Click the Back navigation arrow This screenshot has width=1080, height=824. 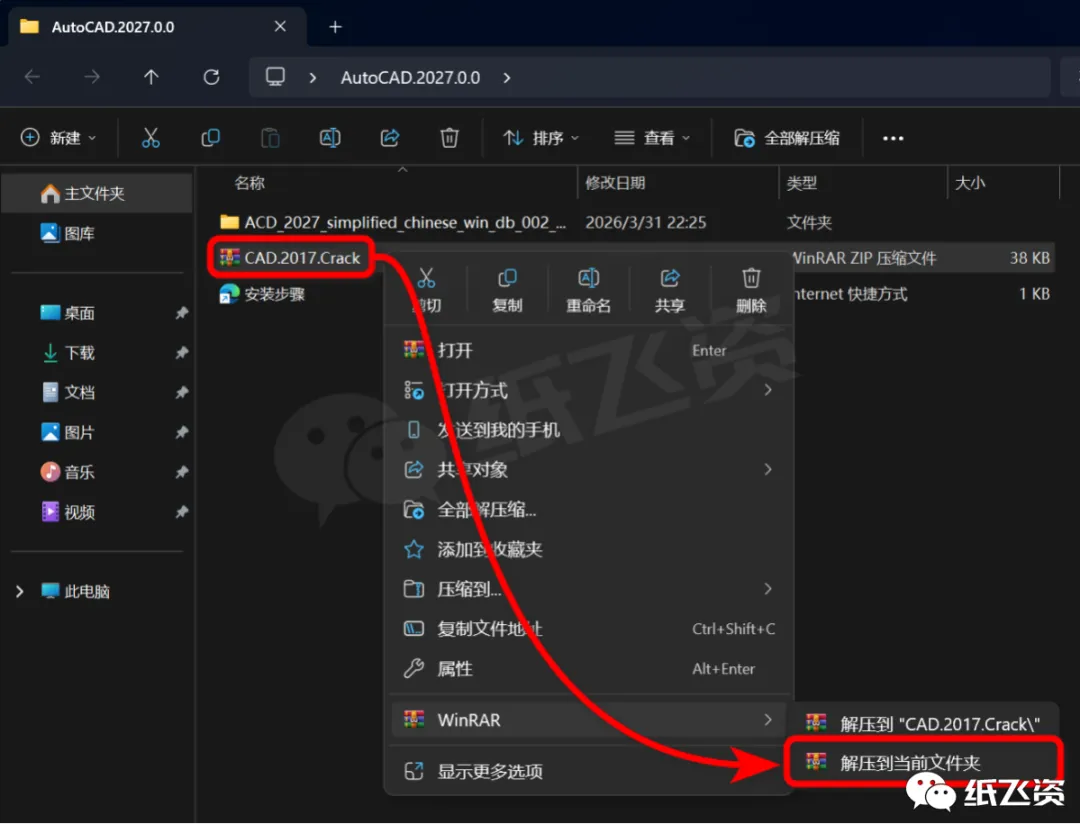pyautogui.click(x=32, y=77)
